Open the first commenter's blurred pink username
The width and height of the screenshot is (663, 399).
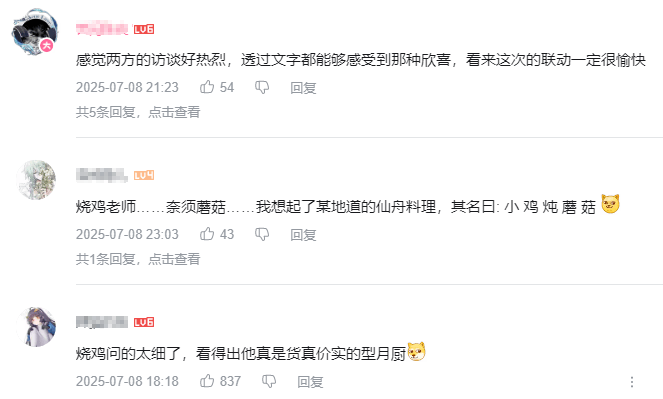[102, 29]
